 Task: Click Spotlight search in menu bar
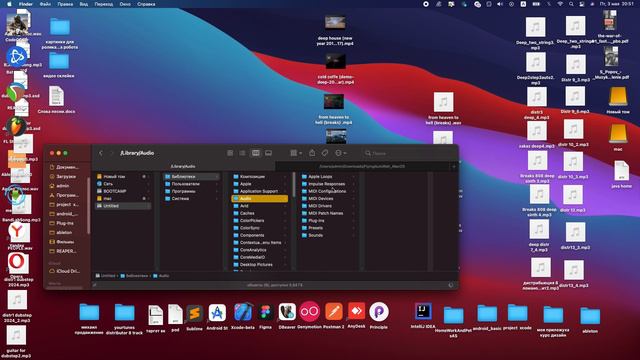pos(571,4)
